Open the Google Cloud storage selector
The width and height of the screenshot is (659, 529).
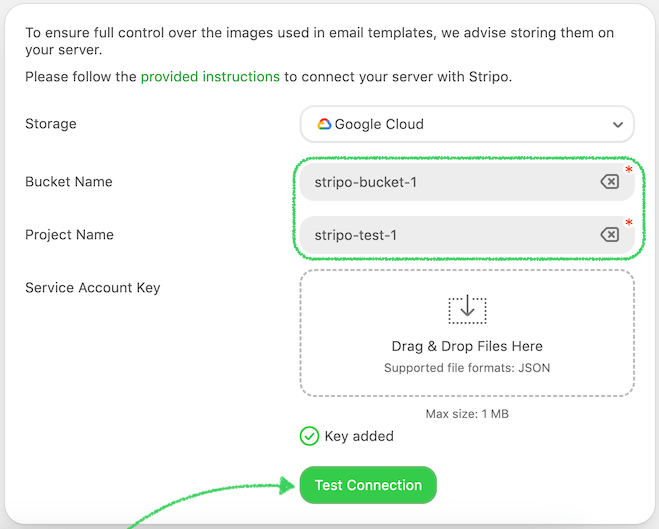coord(467,125)
